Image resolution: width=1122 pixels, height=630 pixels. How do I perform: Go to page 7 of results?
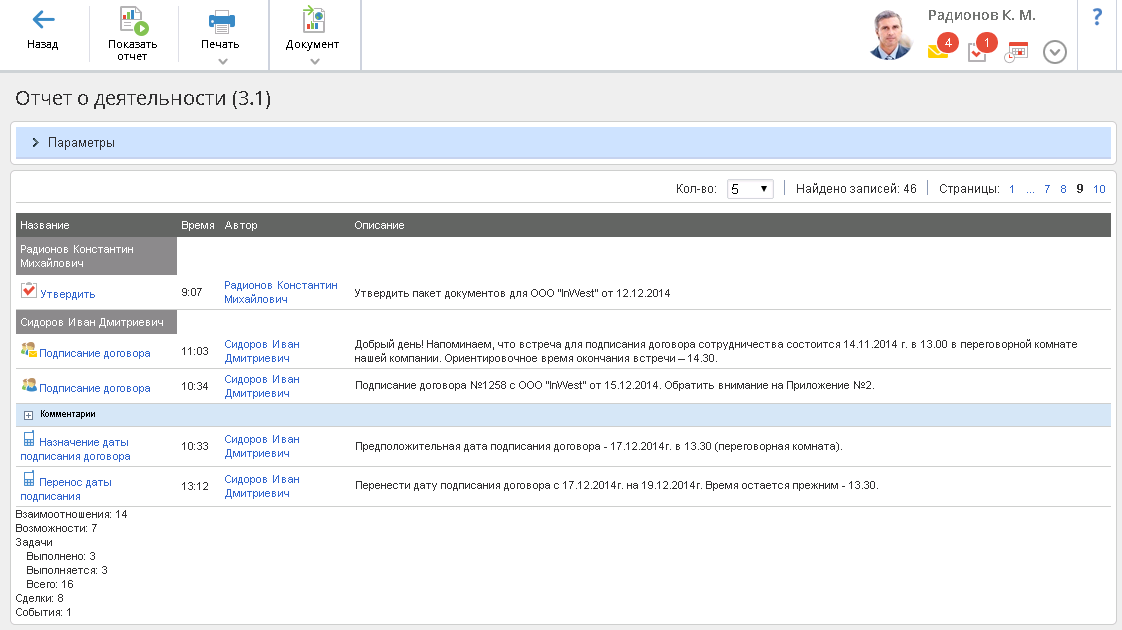coord(1047,189)
